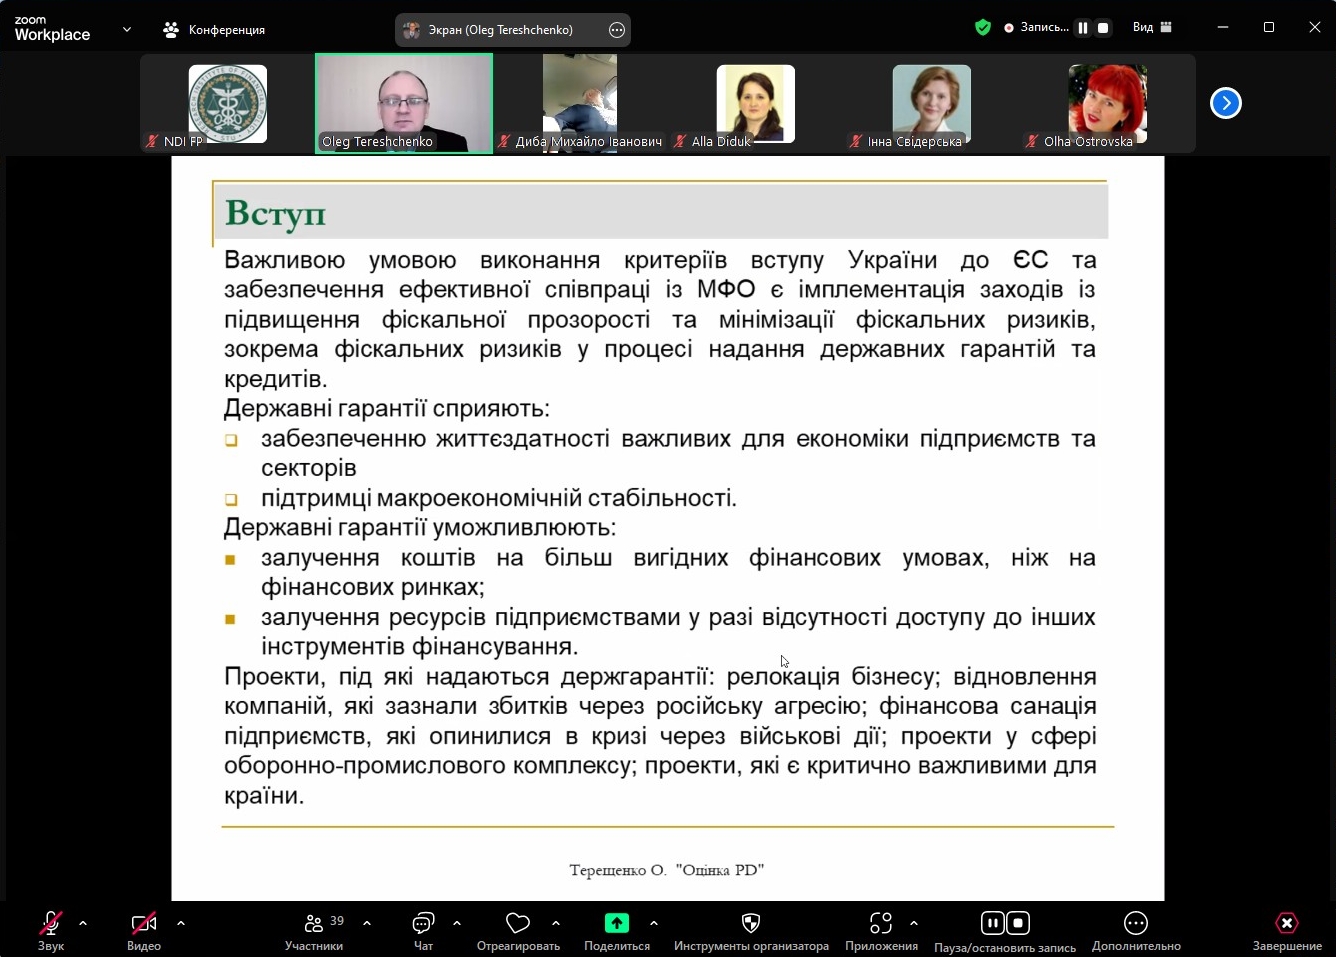Pause recording in the bottom toolbar
The height and width of the screenshot is (957, 1336).
(992, 923)
